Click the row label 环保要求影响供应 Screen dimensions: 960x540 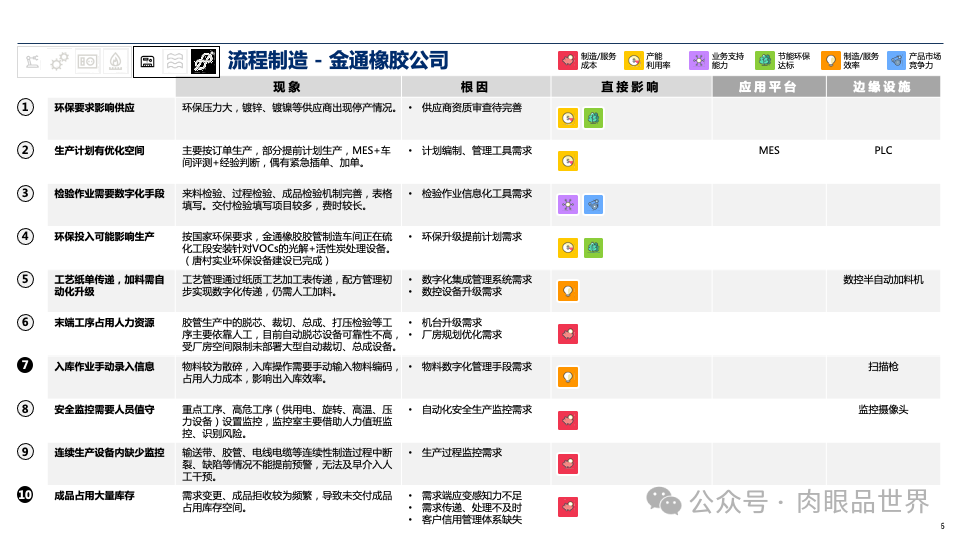[94, 108]
